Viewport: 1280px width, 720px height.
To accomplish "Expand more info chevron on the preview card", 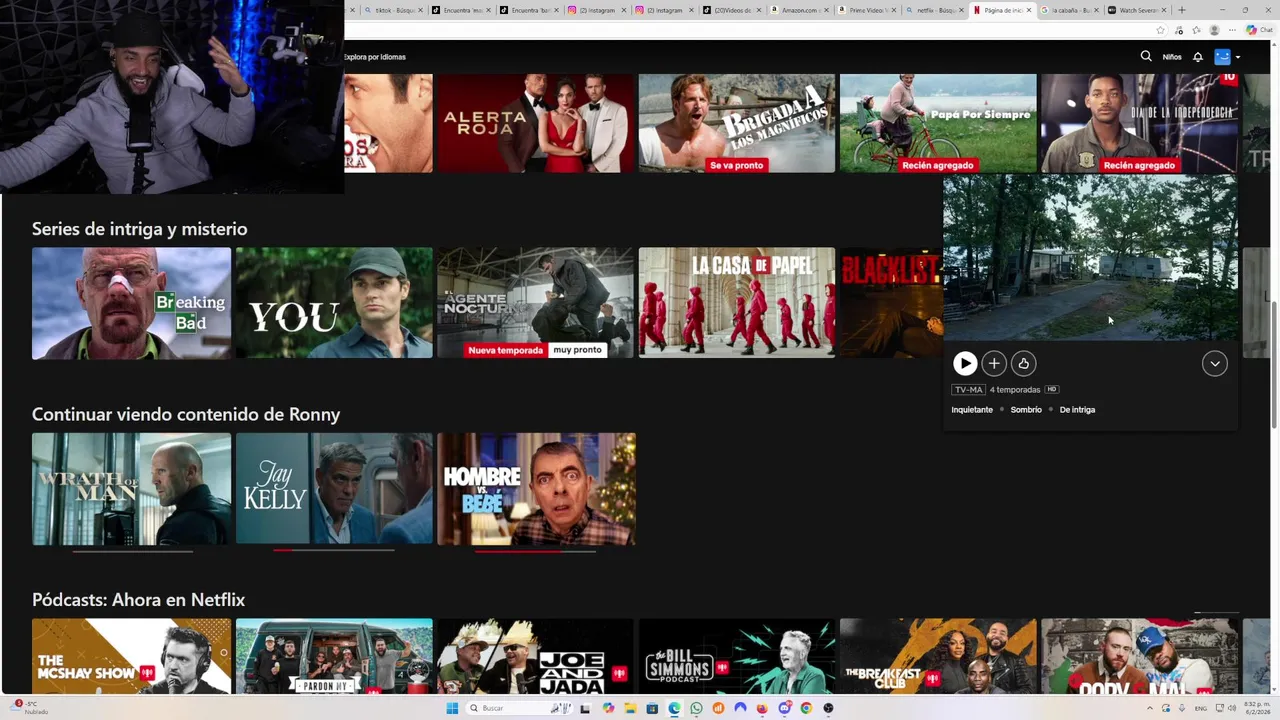I will coord(1215,364).
